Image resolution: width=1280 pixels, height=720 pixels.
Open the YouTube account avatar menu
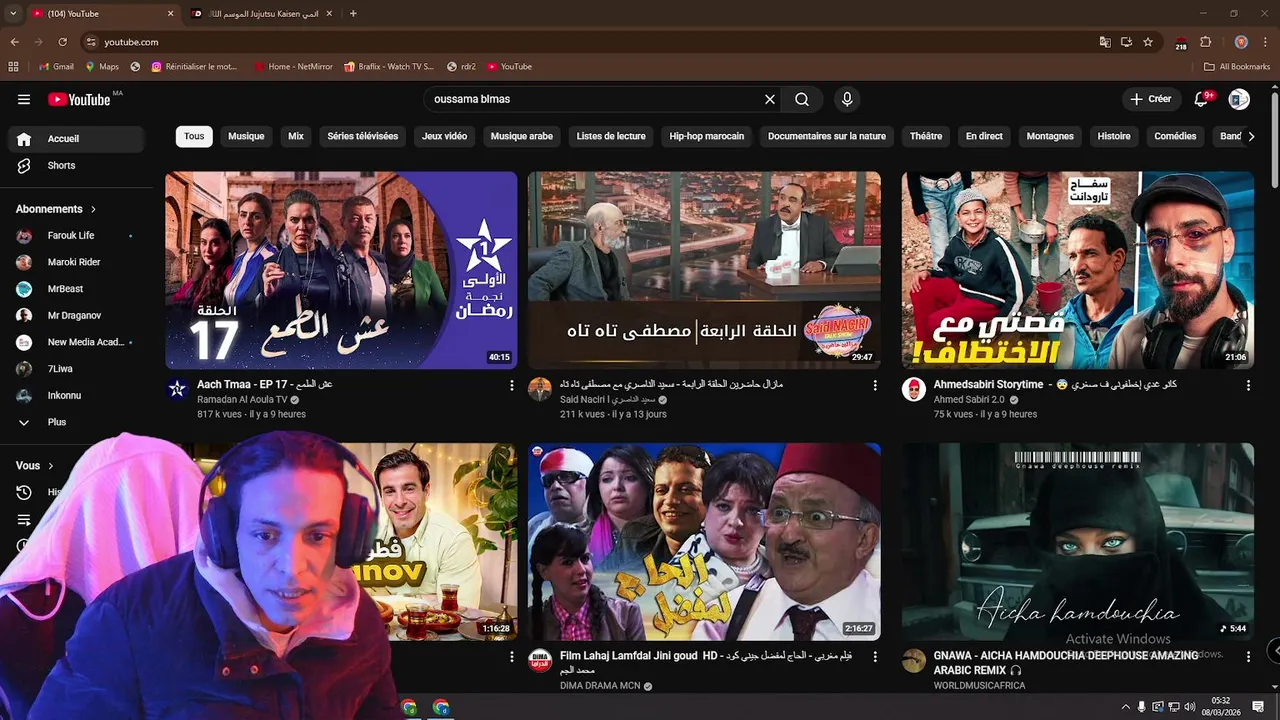[1239, 99]
